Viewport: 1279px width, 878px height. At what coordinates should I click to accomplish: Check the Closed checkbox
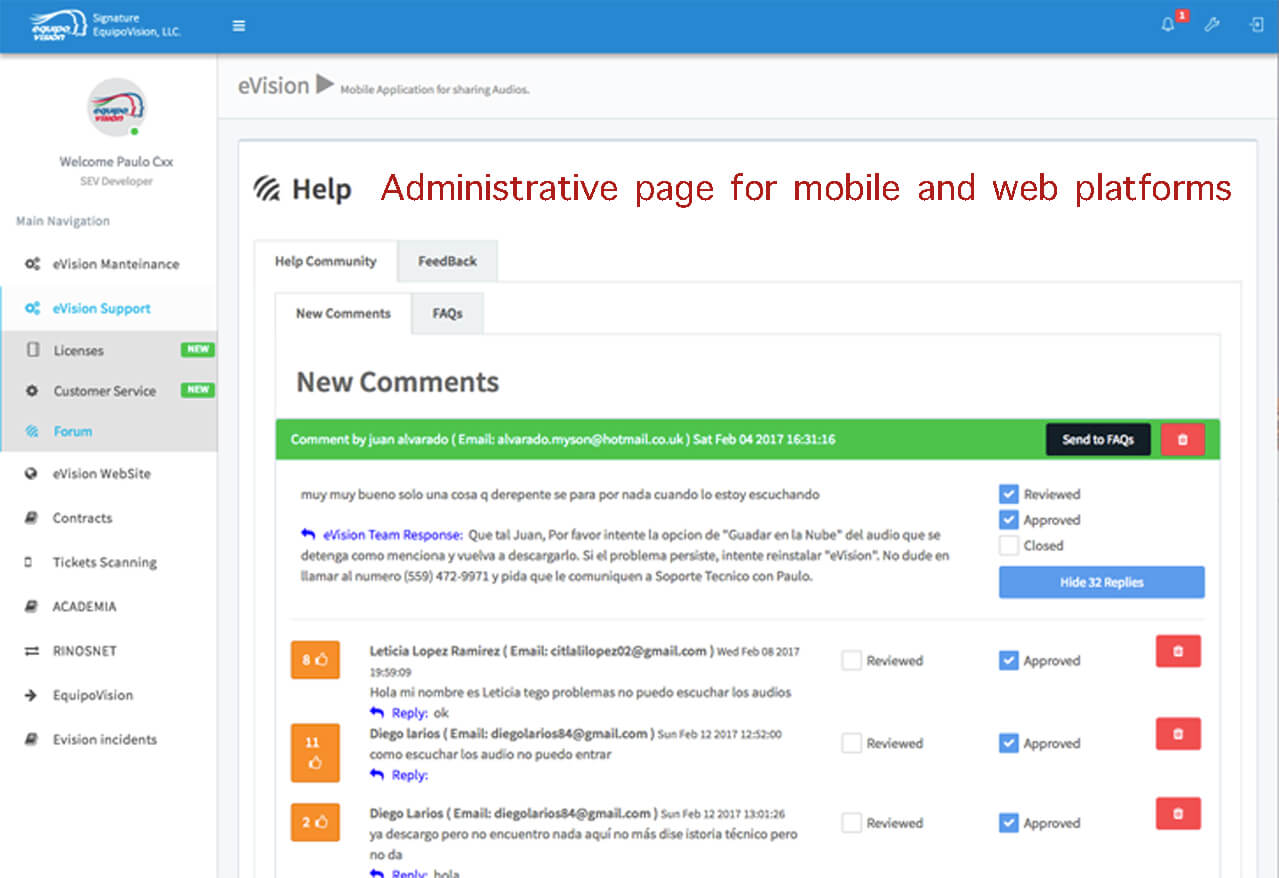coord(1009,546)
